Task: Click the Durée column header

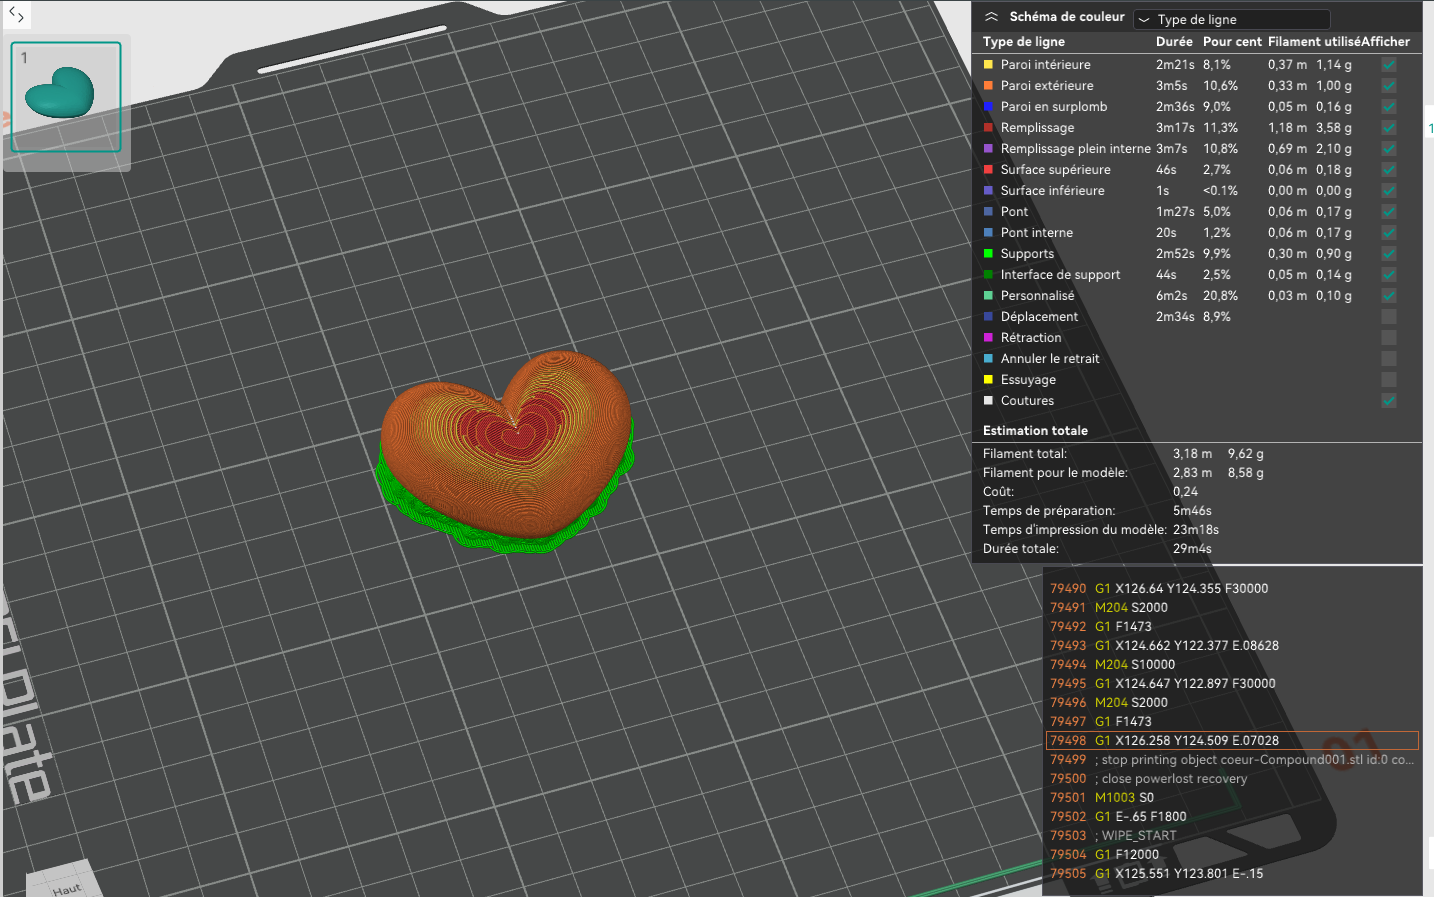Action: (1174, 42)
